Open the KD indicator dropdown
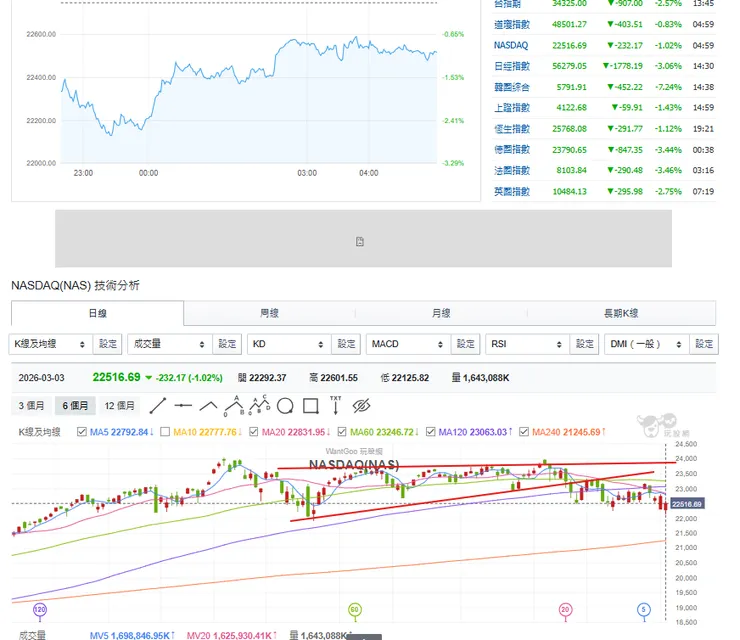The image size is (740, 640). (x=289, y=344)
